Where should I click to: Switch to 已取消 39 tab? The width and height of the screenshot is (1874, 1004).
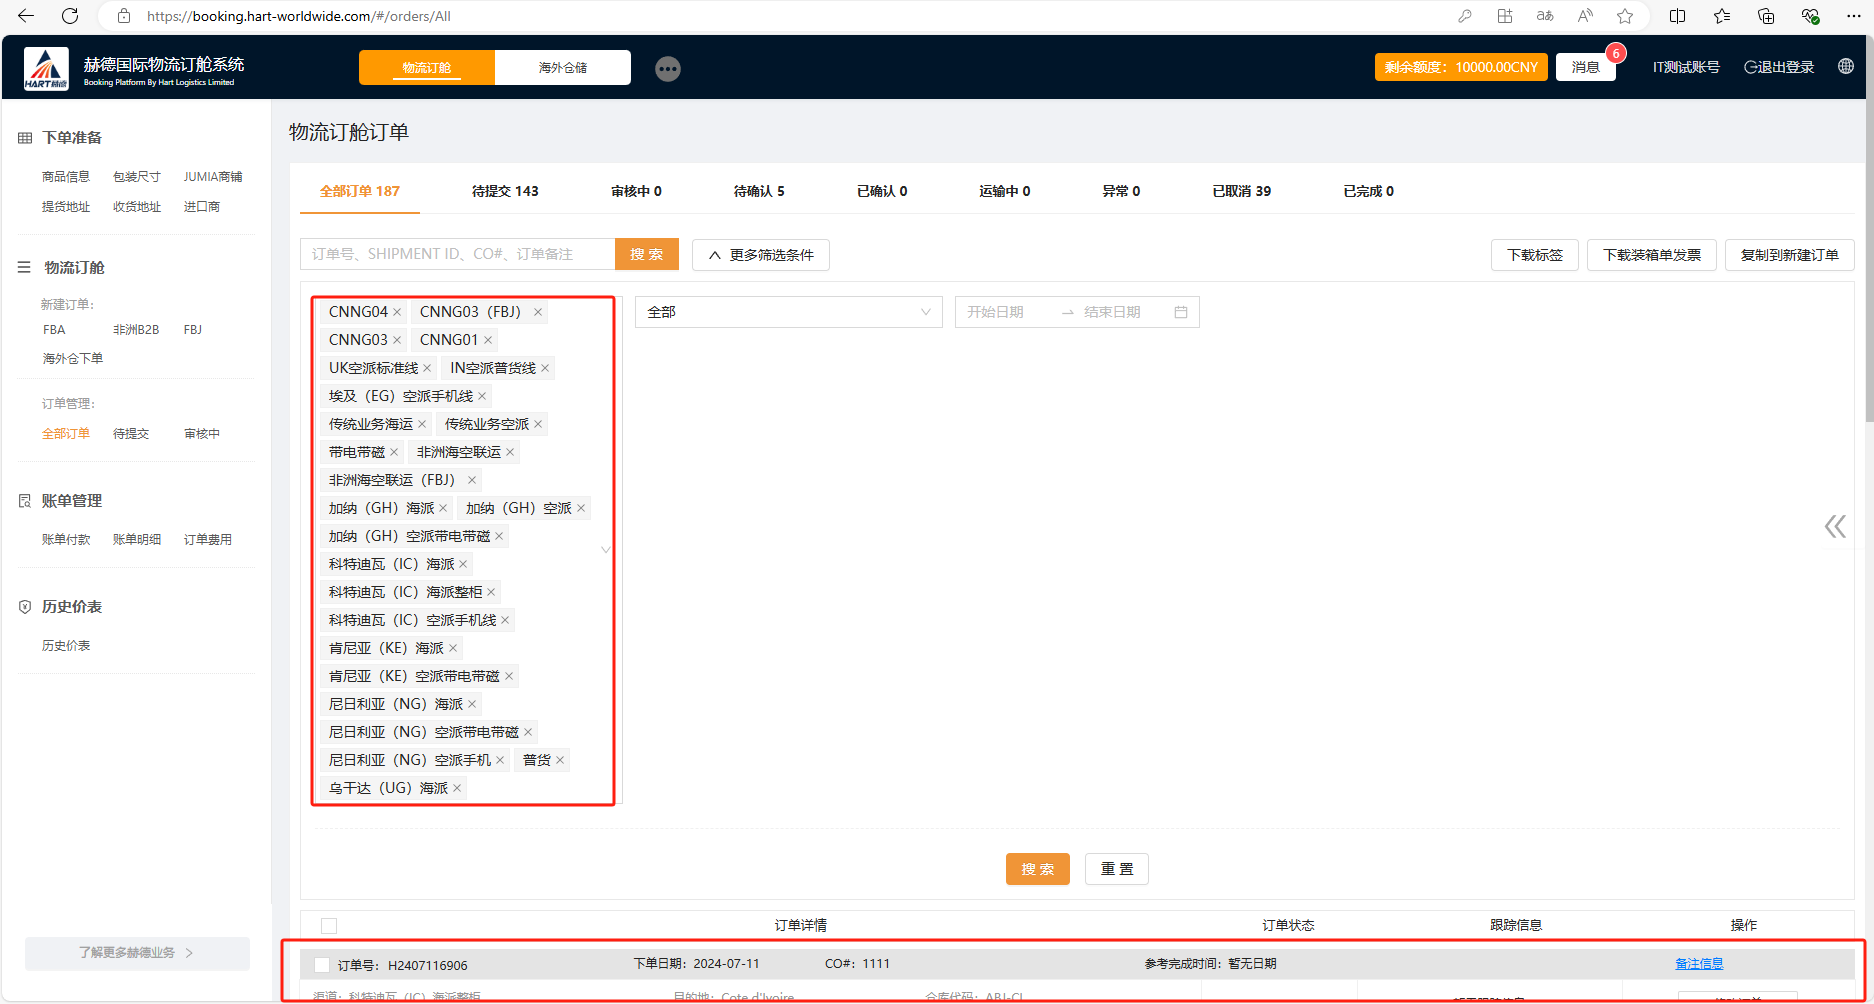click(x=1241, y=191)
